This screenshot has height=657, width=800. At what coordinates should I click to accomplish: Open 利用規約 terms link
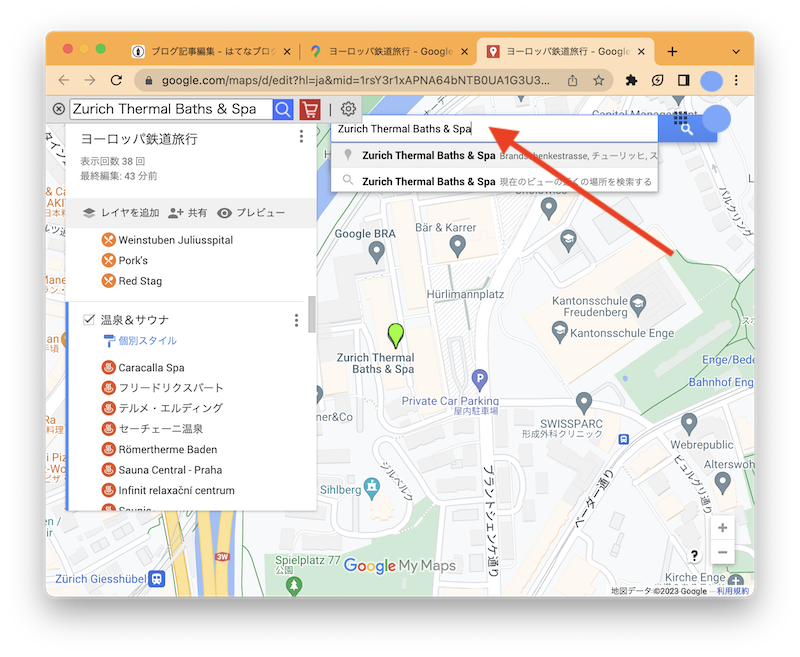pyautogui.click(x=733, y=591)
